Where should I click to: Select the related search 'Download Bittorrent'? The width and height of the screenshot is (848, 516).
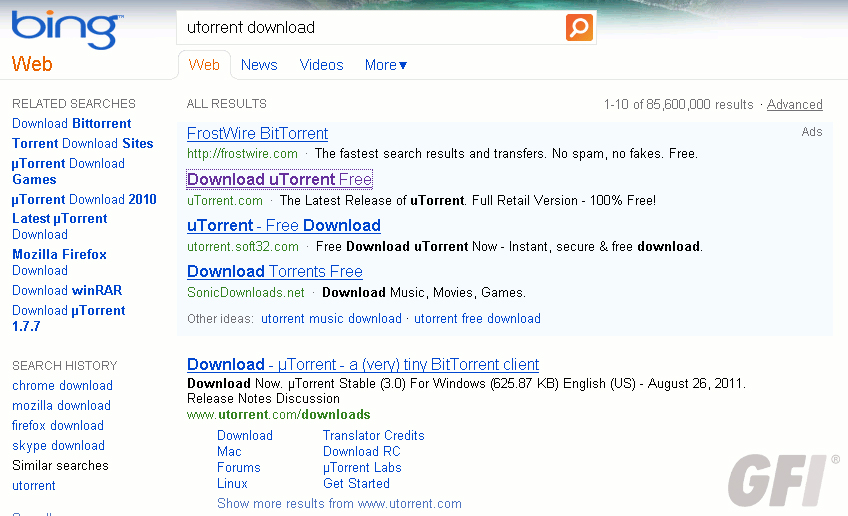point(72,123)
